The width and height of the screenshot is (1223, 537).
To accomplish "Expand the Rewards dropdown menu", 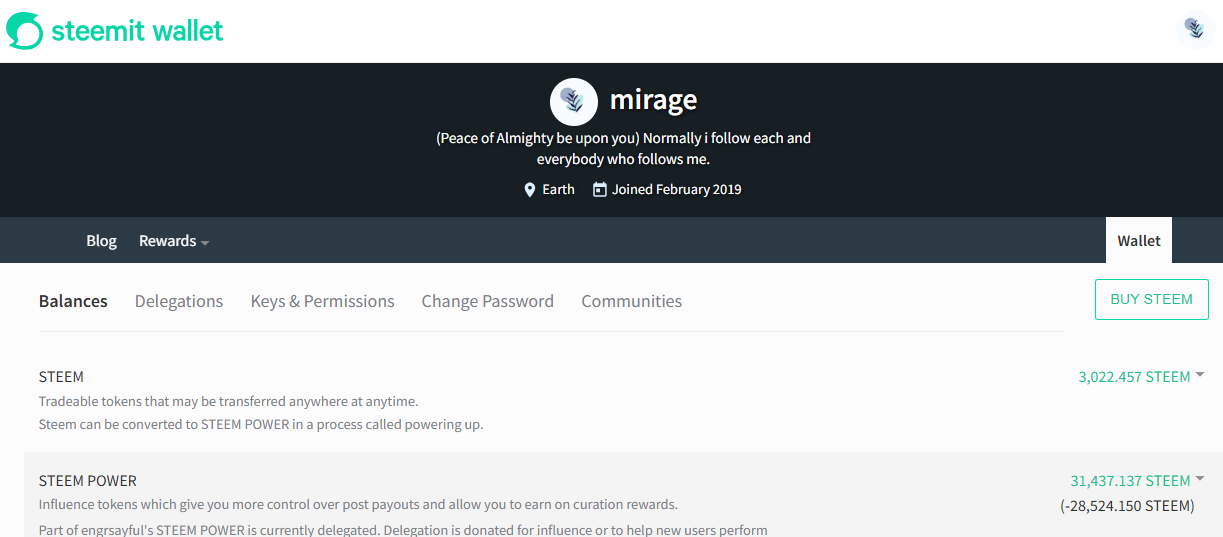I will point(174,241).
